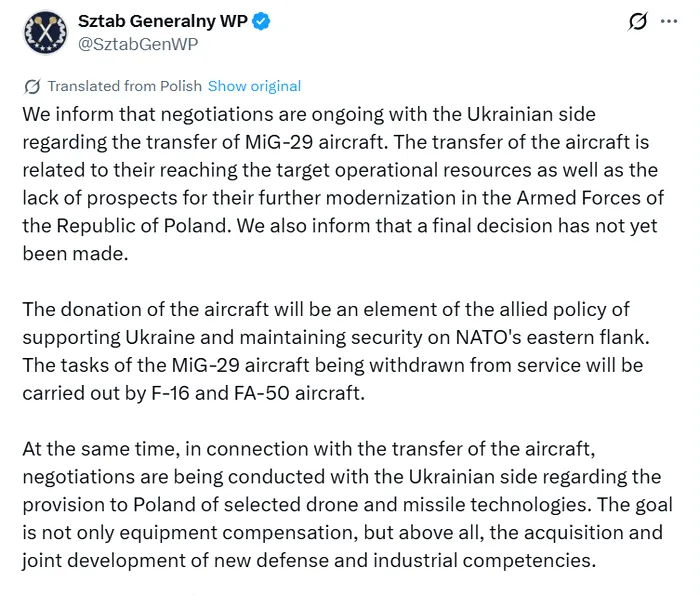Click the blue verified badge
700x595 pixels.
[x=260, y=22]
